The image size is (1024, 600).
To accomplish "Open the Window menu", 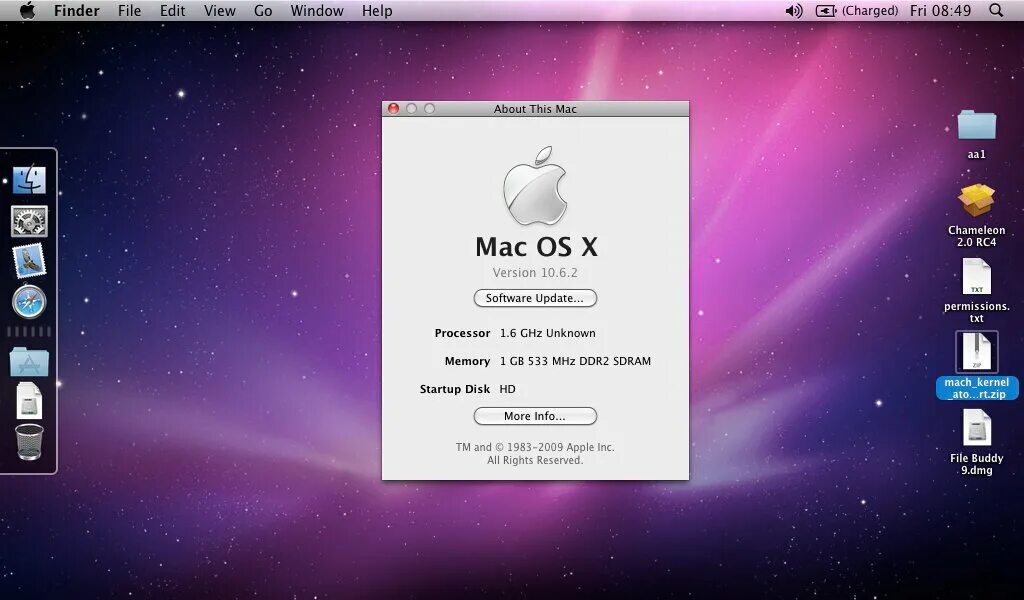I will (x=317, y=10).
